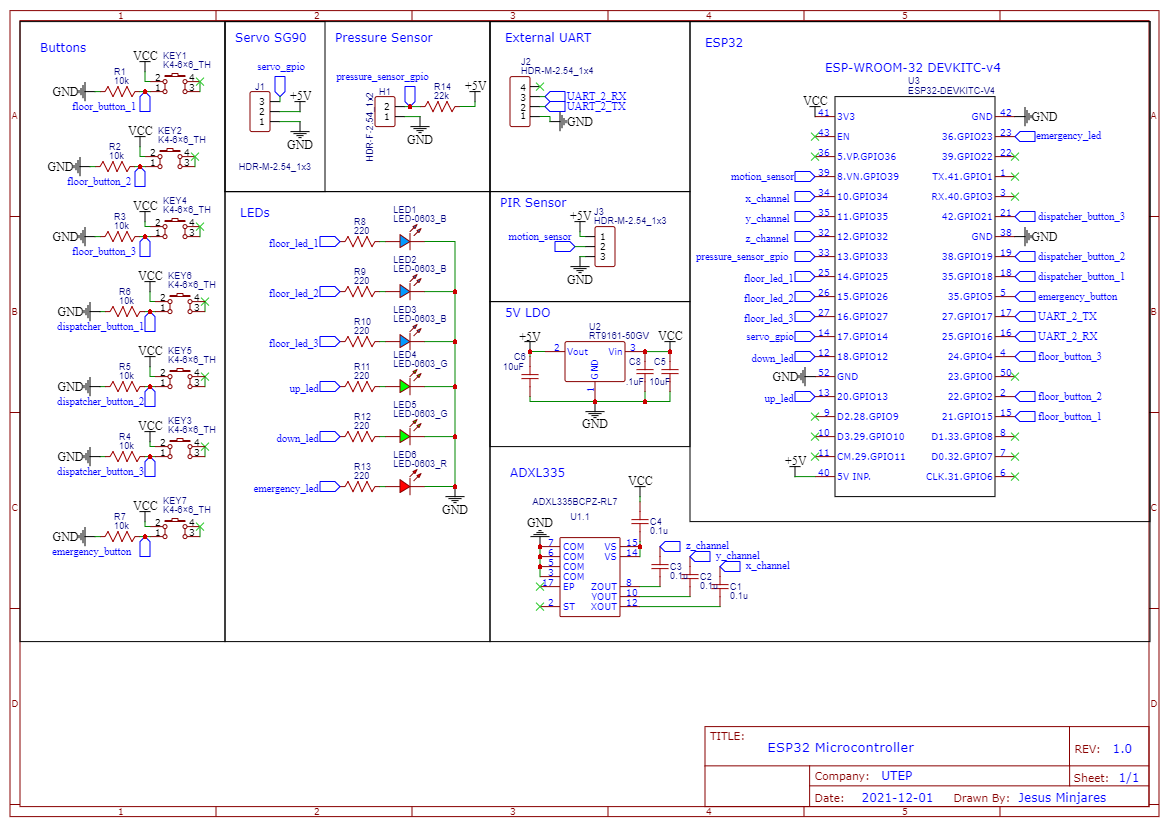Select the down_led label in LEDs section

[x=297, y=438]
